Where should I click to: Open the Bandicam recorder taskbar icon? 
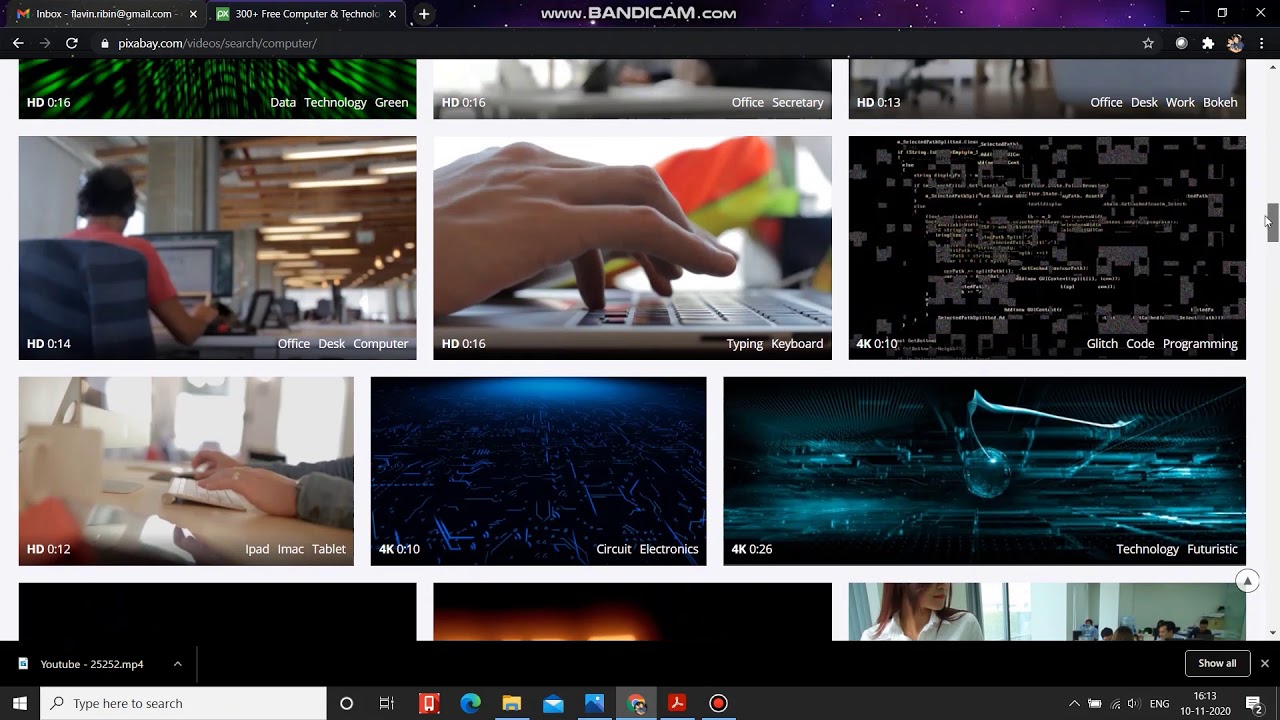pyautogui.click(x=718, y=703)
